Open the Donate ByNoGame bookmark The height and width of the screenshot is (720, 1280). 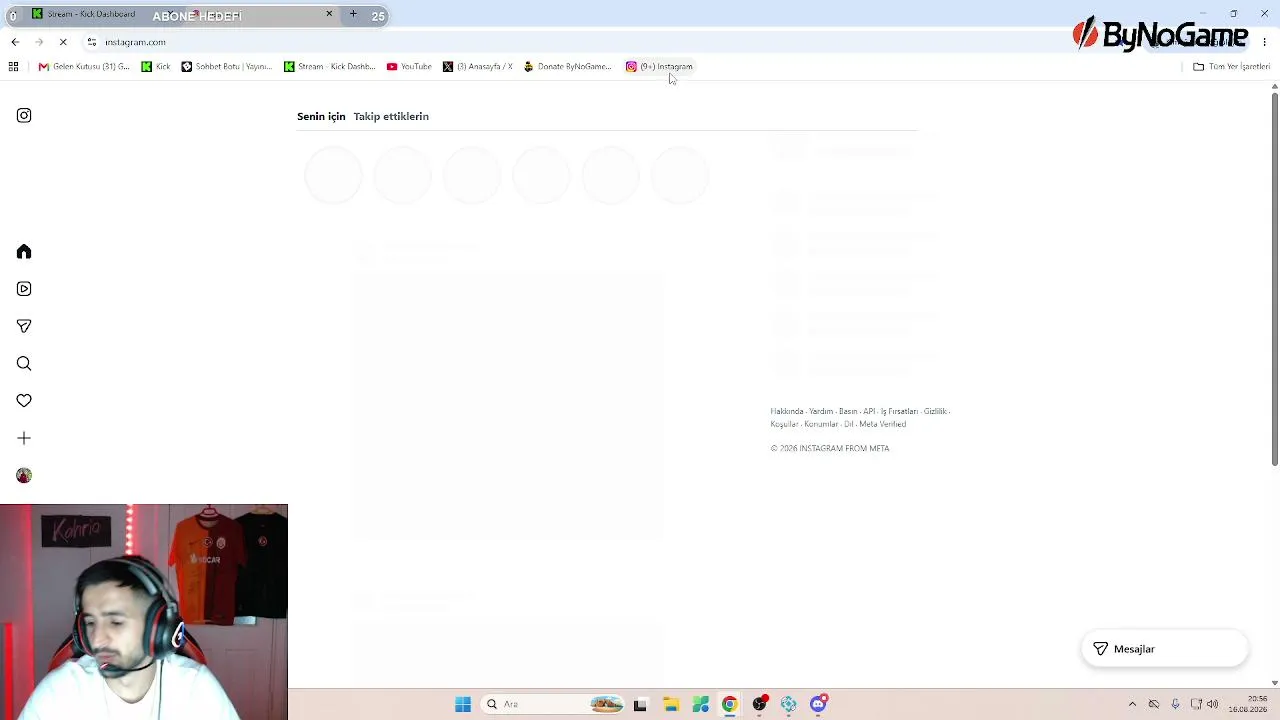click(567, 66)
